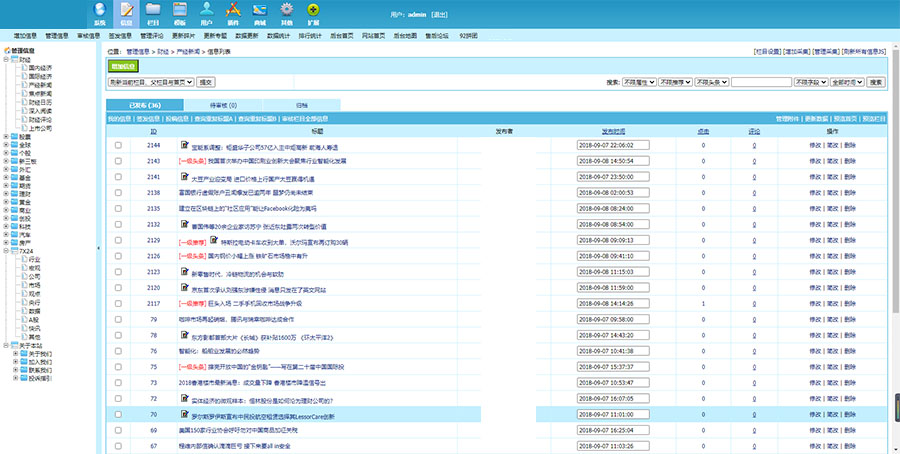
Task: Click the page icon beside 快讯
Action: 24,328
